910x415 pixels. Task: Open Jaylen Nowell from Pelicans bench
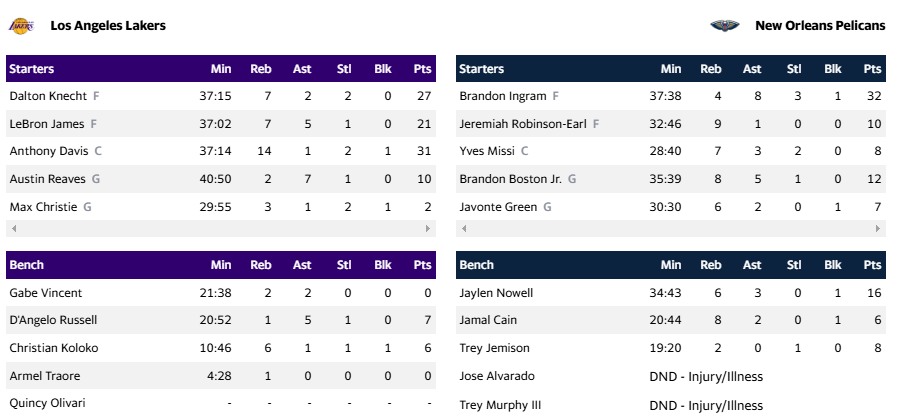point(496,293)
